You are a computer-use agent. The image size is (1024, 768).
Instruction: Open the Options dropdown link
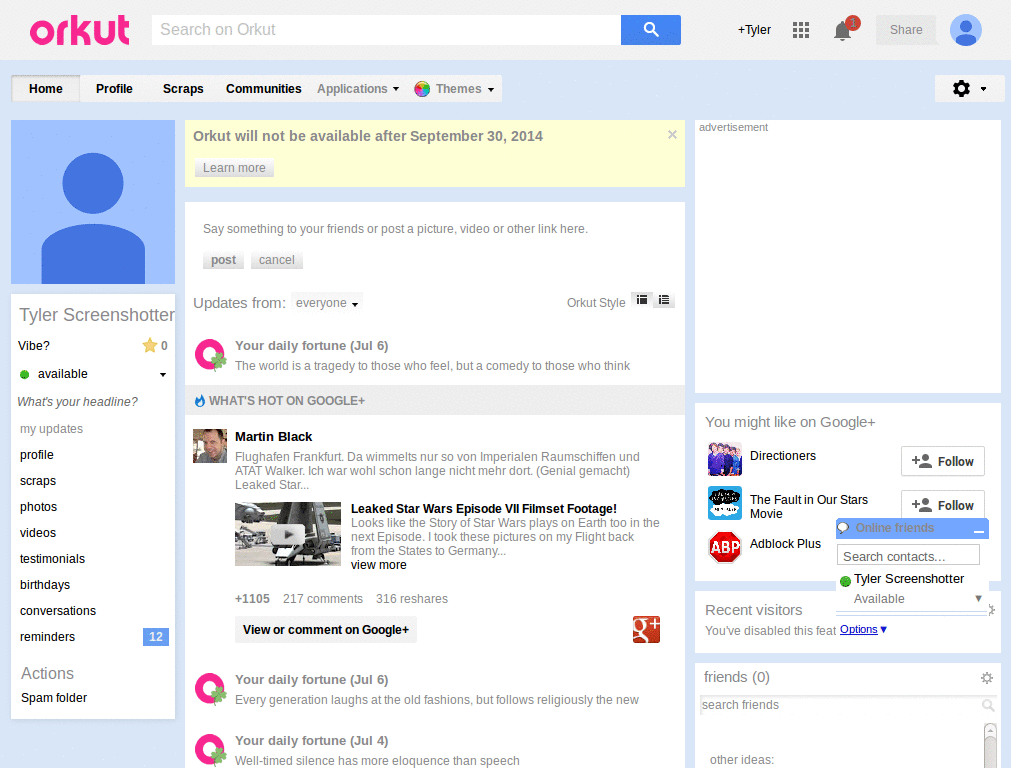[863, 630]
